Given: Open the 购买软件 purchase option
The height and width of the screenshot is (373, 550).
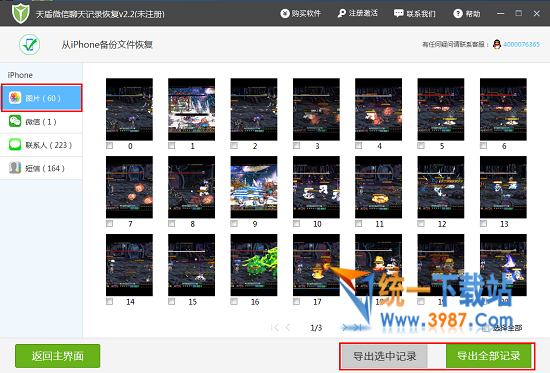Looking at the screenshot, I should click(x=301, y=13).
